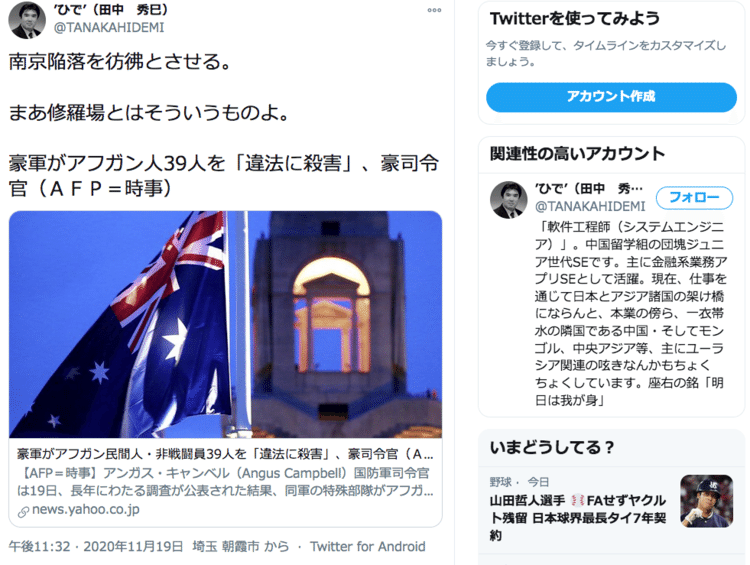Click the chain link icon beside news.yahoo.co.jp
750x565 pixels.
tap(23, 512)
